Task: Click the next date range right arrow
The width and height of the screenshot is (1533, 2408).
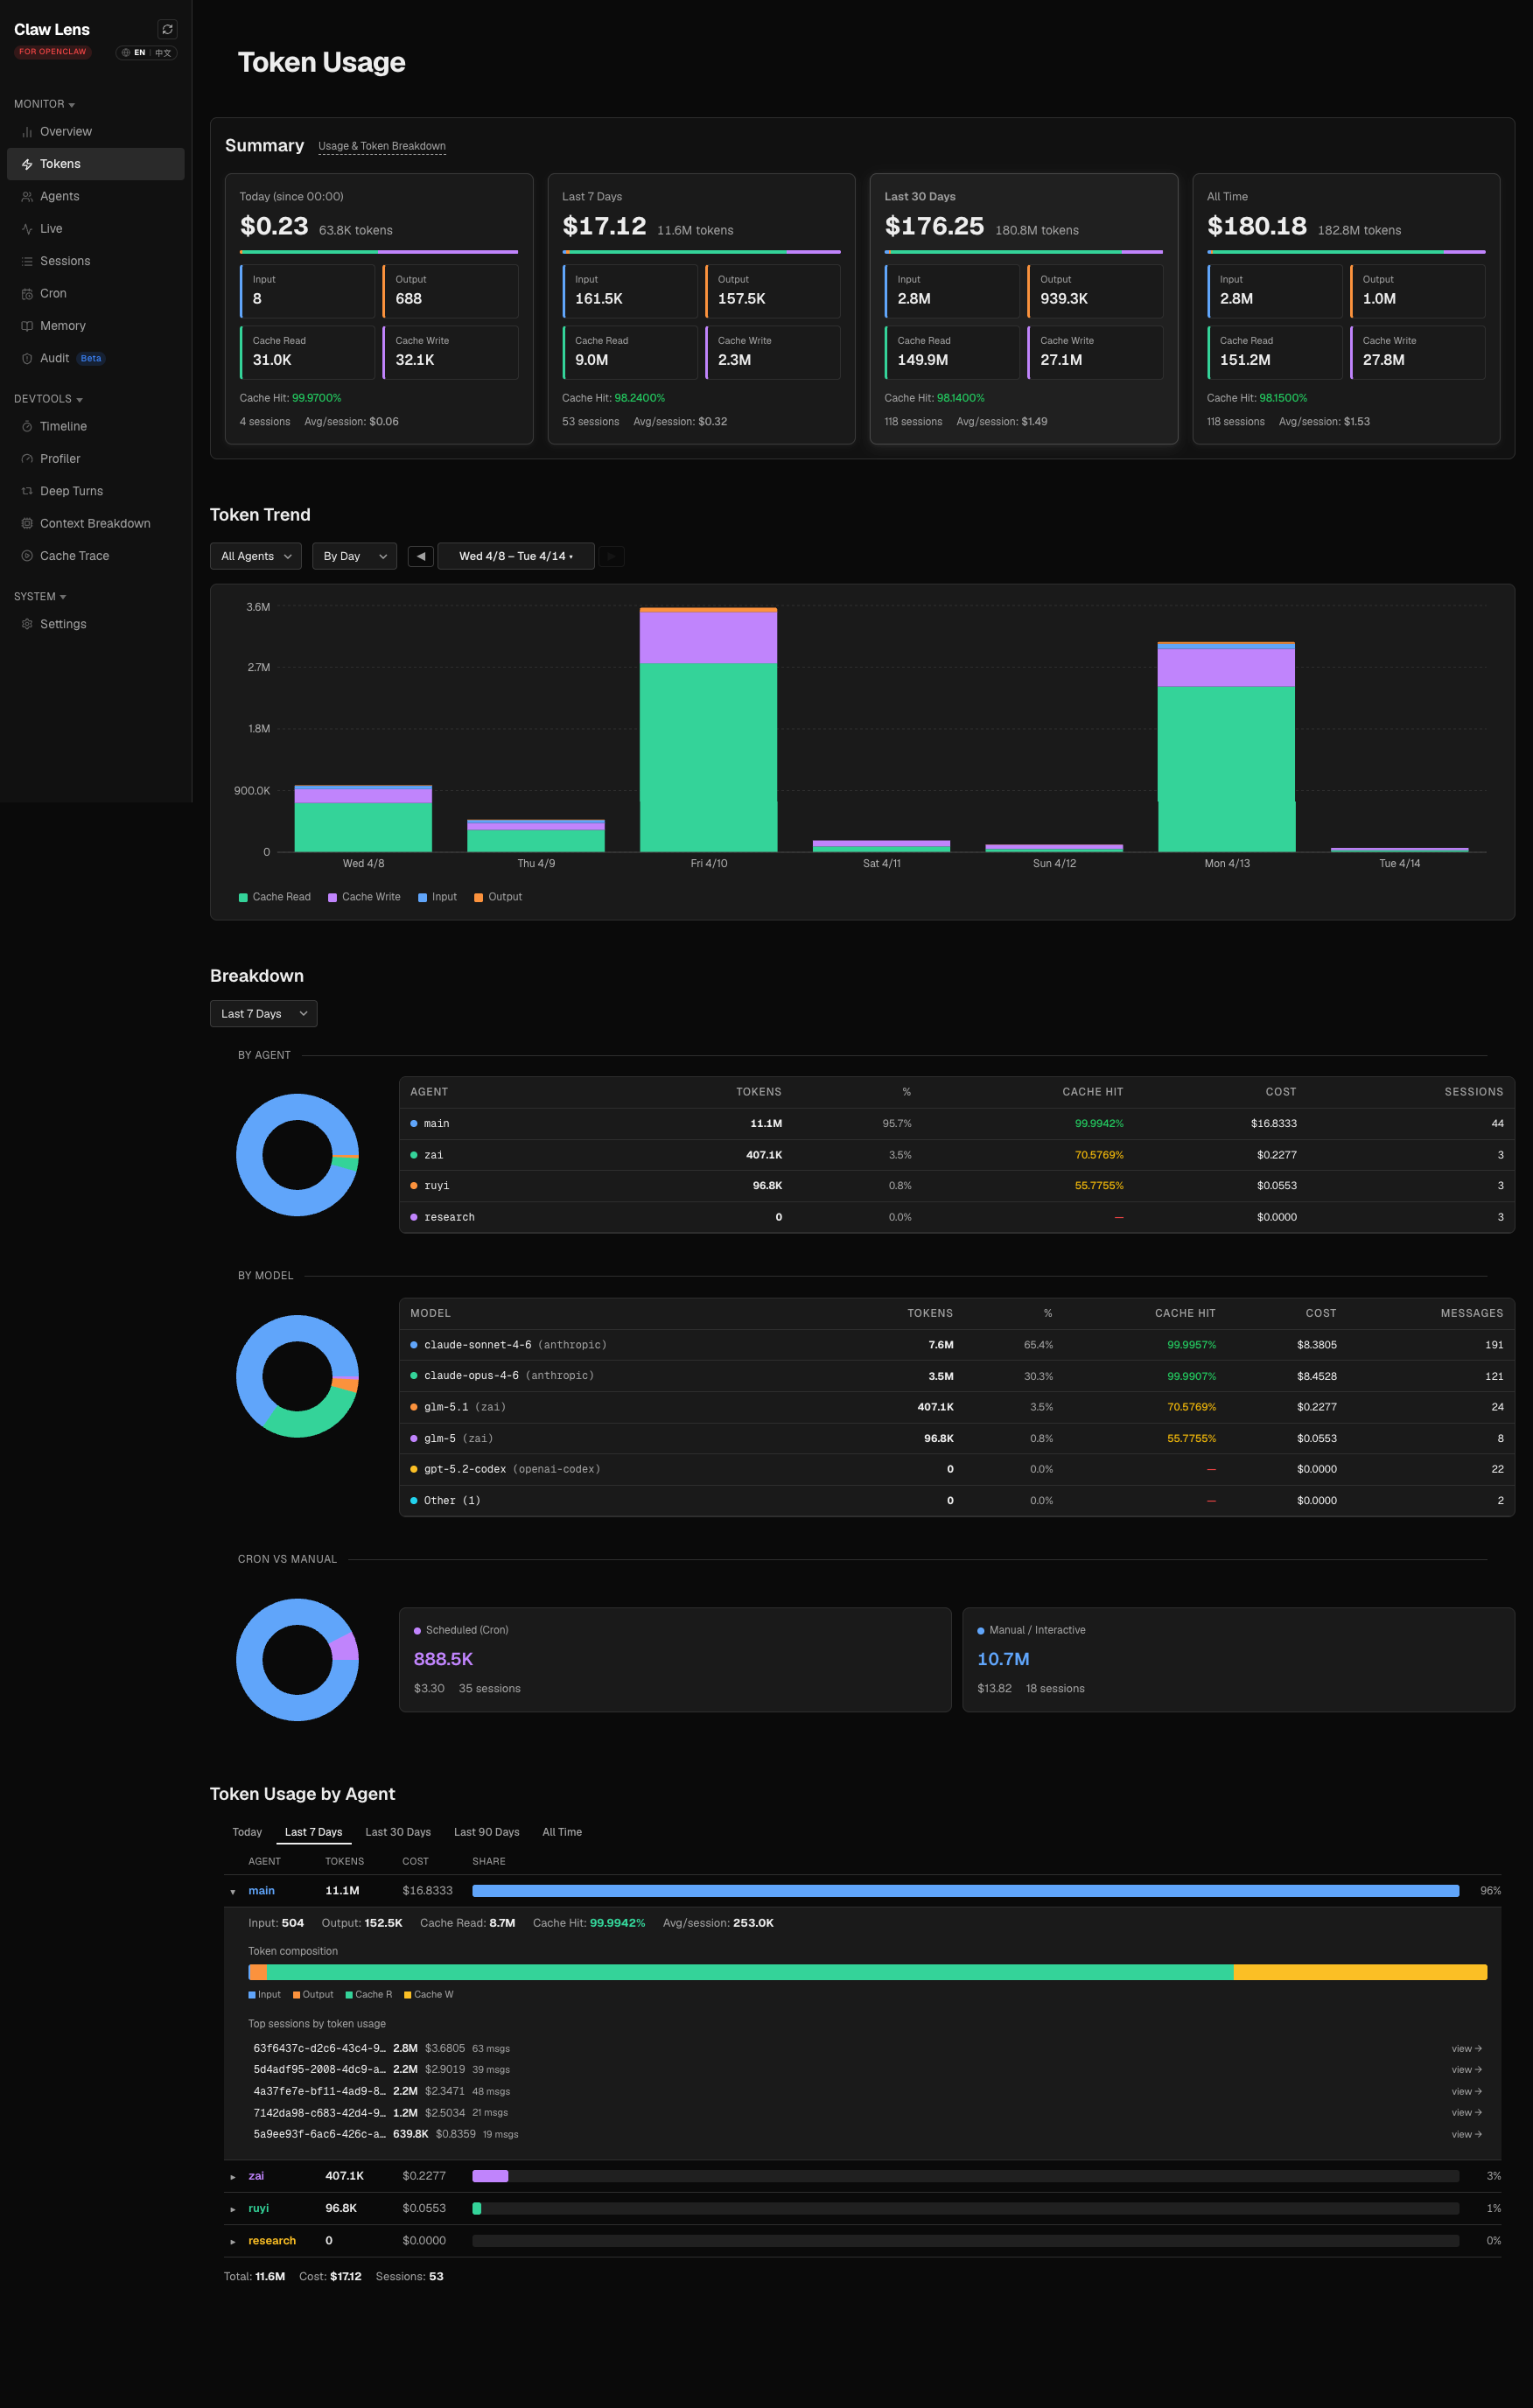Action: click(611, 556)
